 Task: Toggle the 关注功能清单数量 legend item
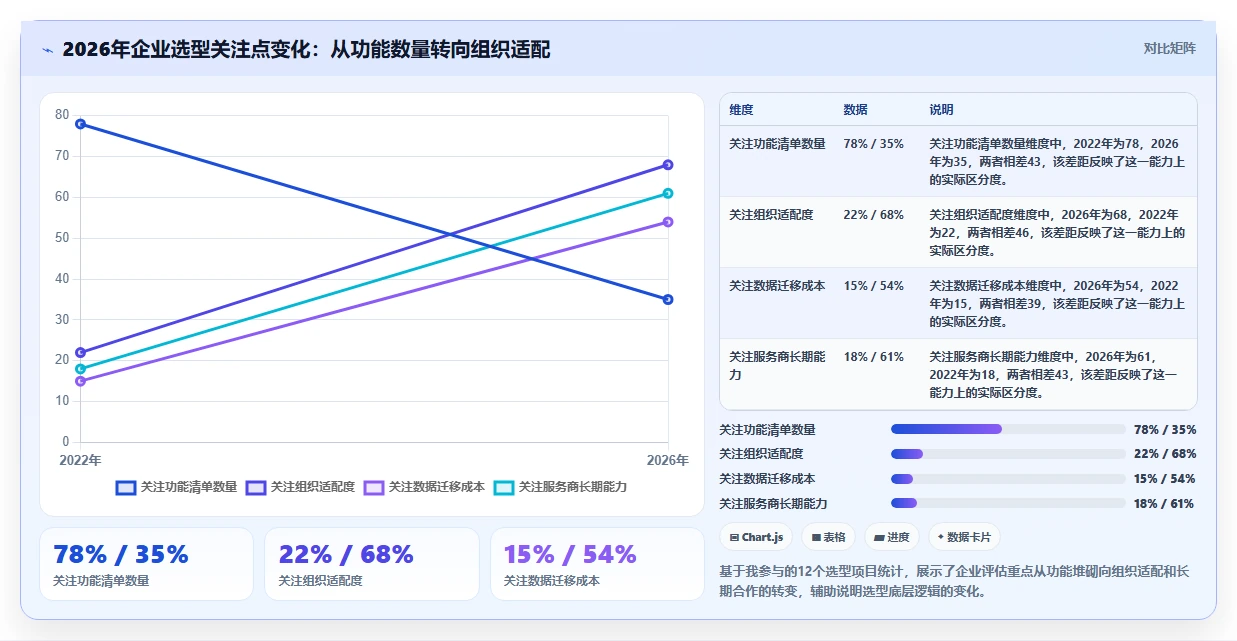176,487
